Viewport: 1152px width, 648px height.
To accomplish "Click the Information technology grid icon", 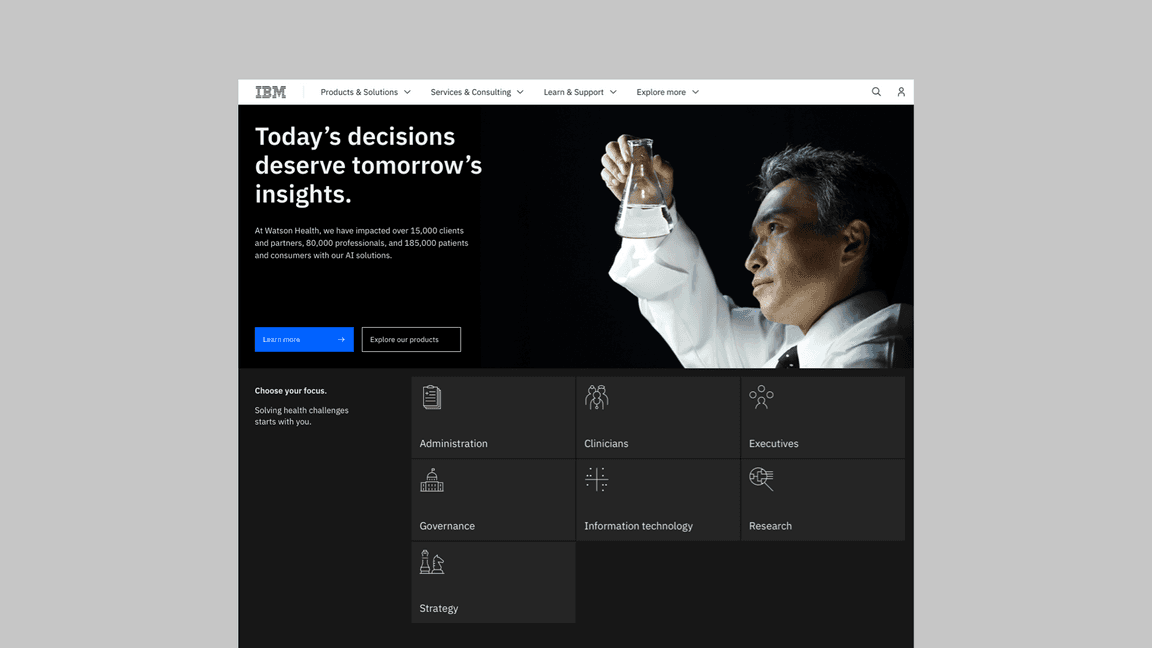I will tap(597, 480).
